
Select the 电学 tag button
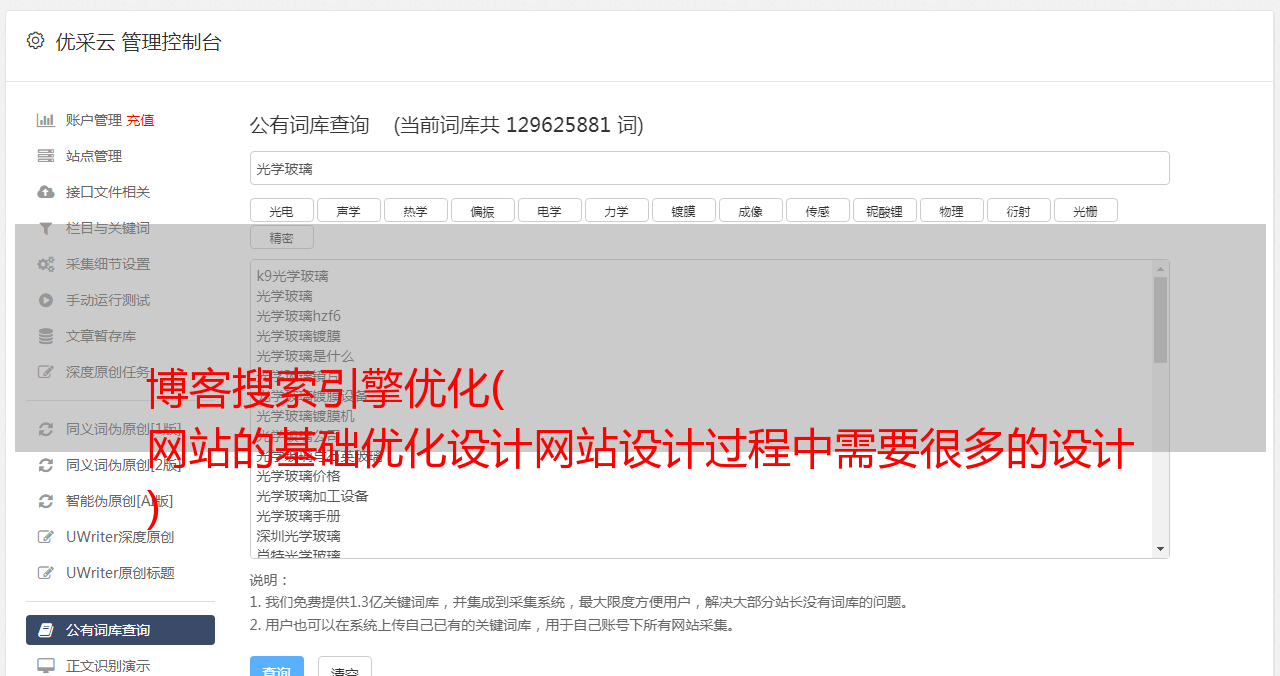coord(550,210)
